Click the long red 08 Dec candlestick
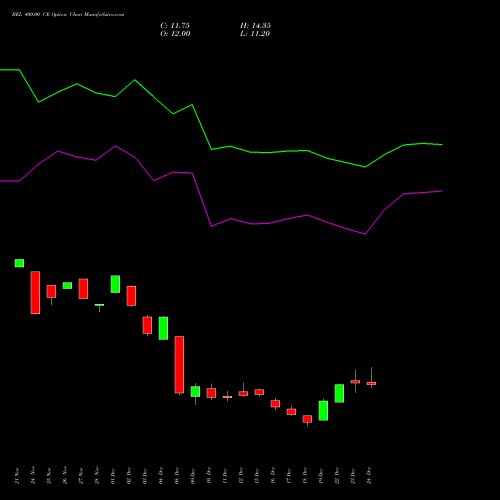Viewport: 500px width, 500px height. tap(179, 365)
